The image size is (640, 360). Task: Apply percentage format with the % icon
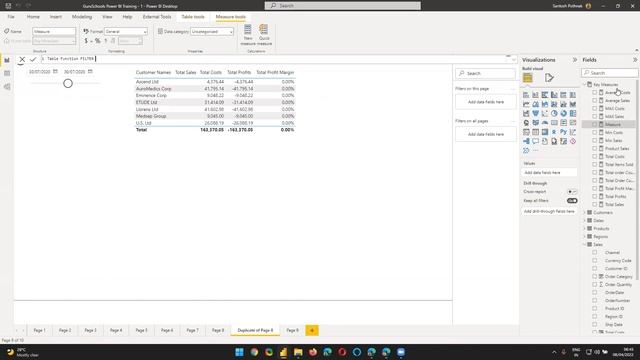(x=98, y=41)
